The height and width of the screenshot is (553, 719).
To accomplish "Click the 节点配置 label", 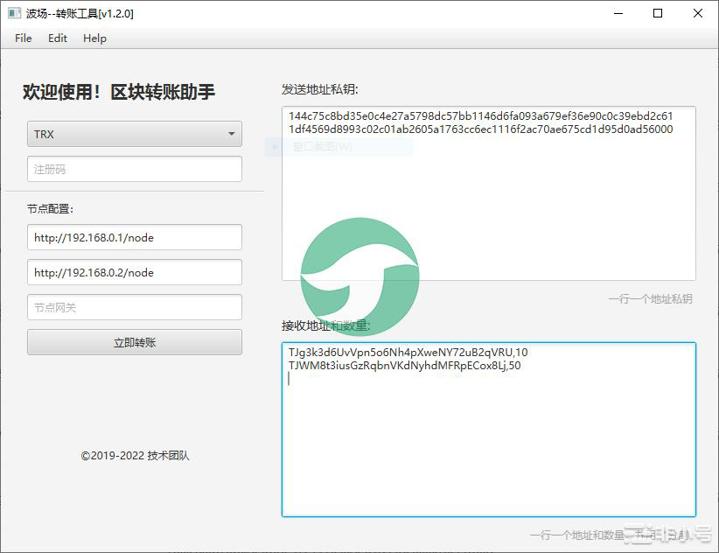I will [x=50, y=209].
